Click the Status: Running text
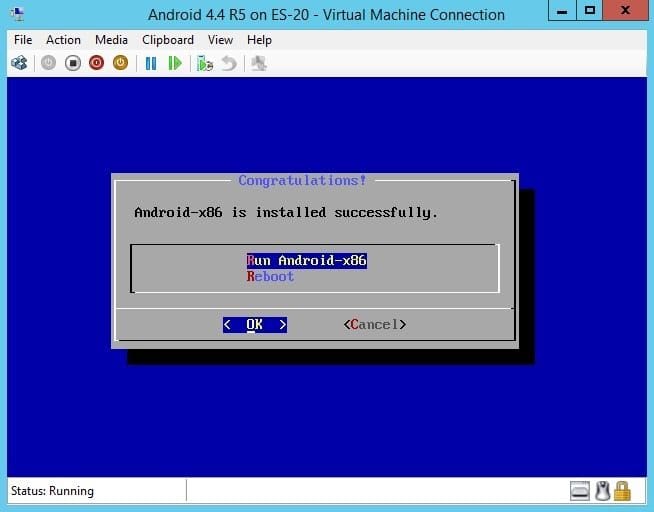 click(x=52, y=491)
